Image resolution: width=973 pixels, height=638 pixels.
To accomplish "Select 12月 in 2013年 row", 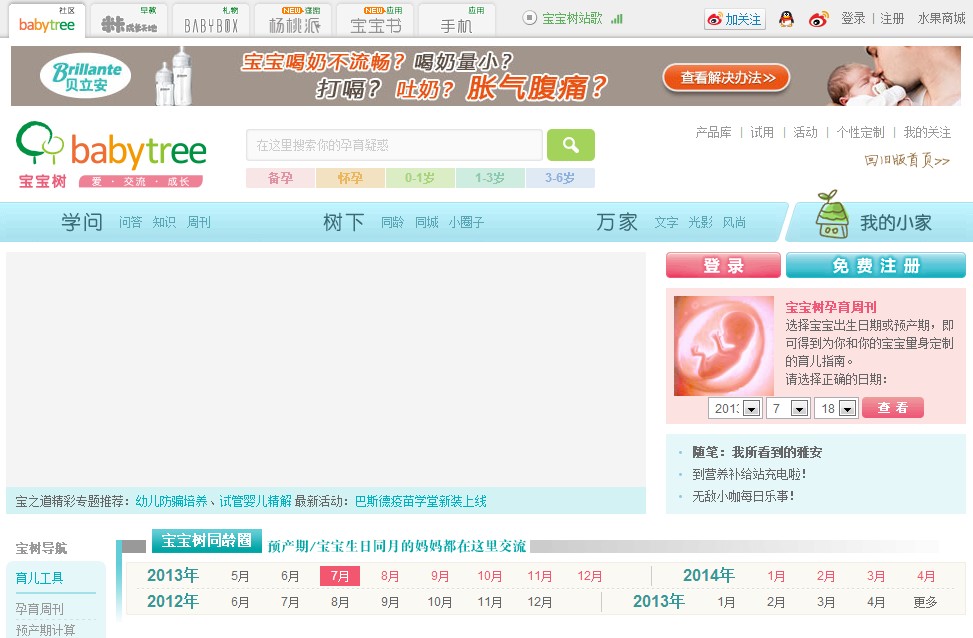I will (x=590, y=576).
